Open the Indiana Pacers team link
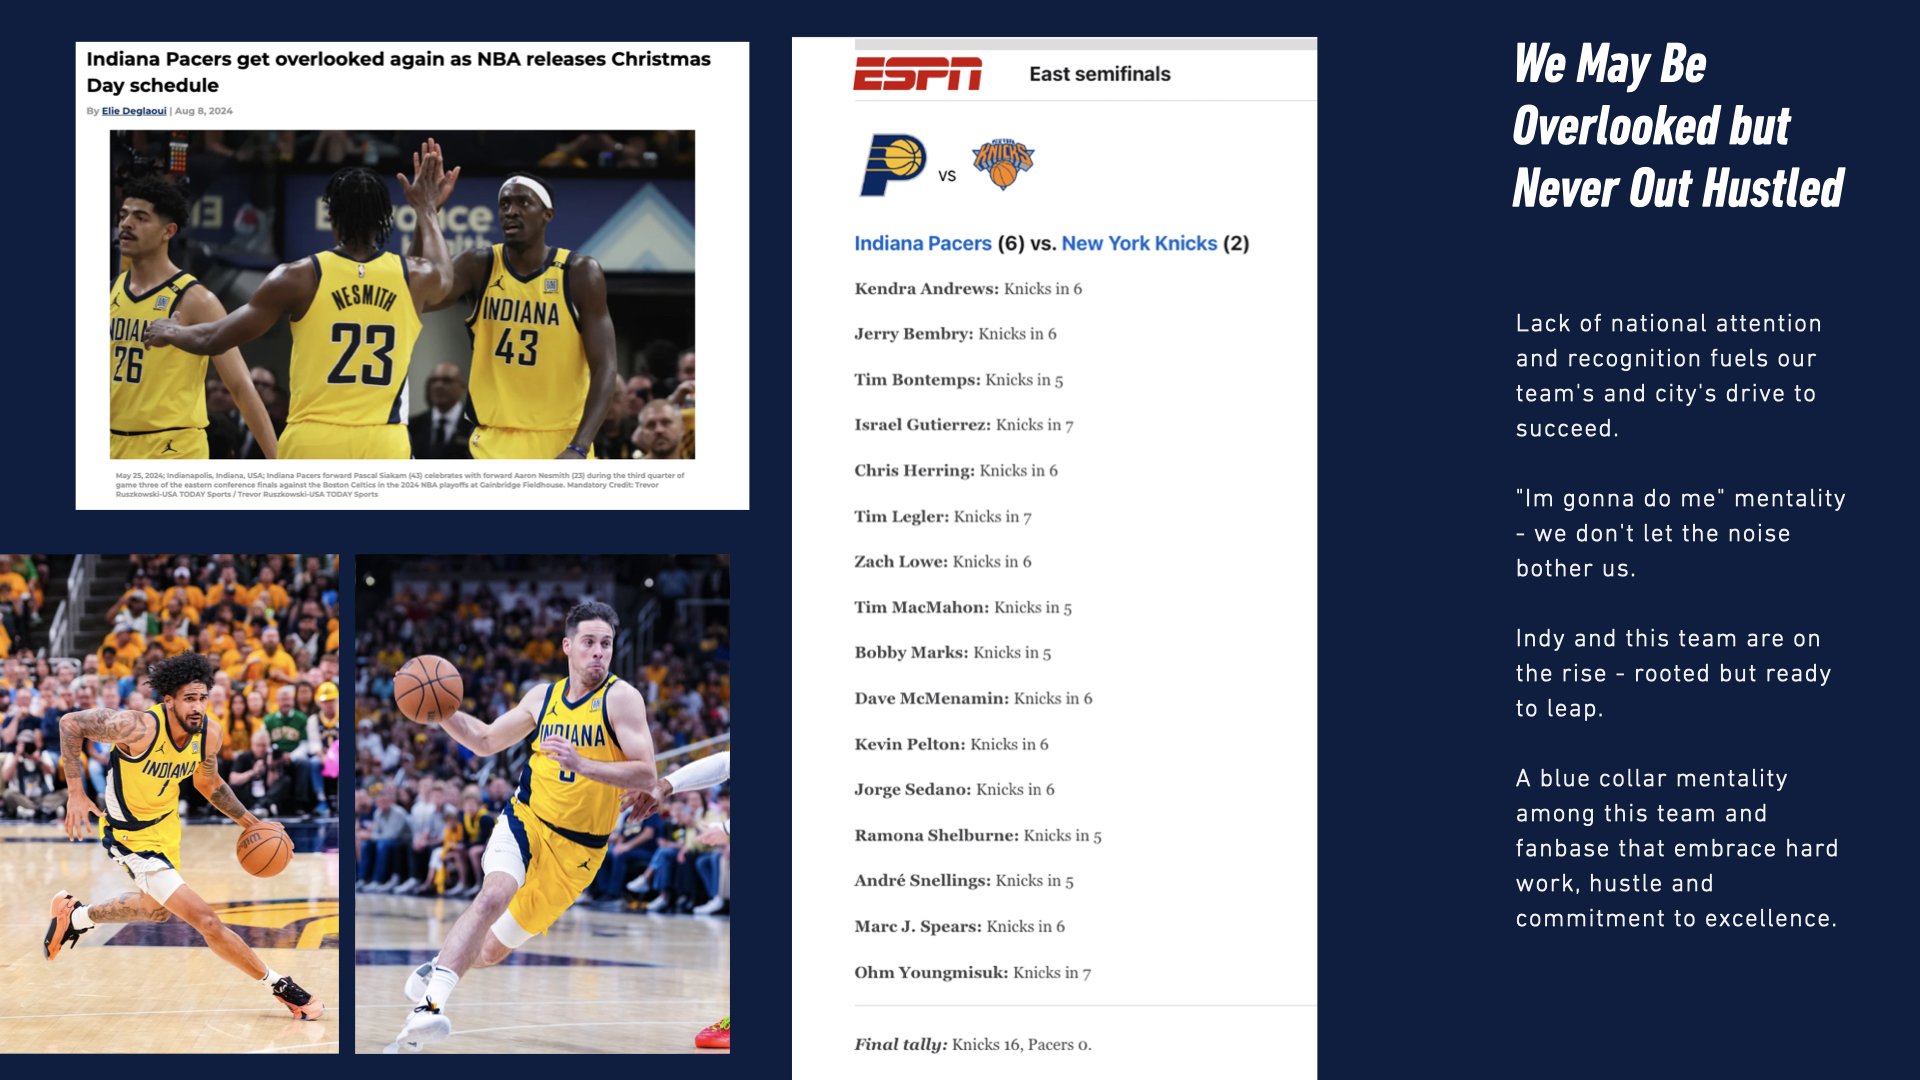 click(x=922, y=243)
